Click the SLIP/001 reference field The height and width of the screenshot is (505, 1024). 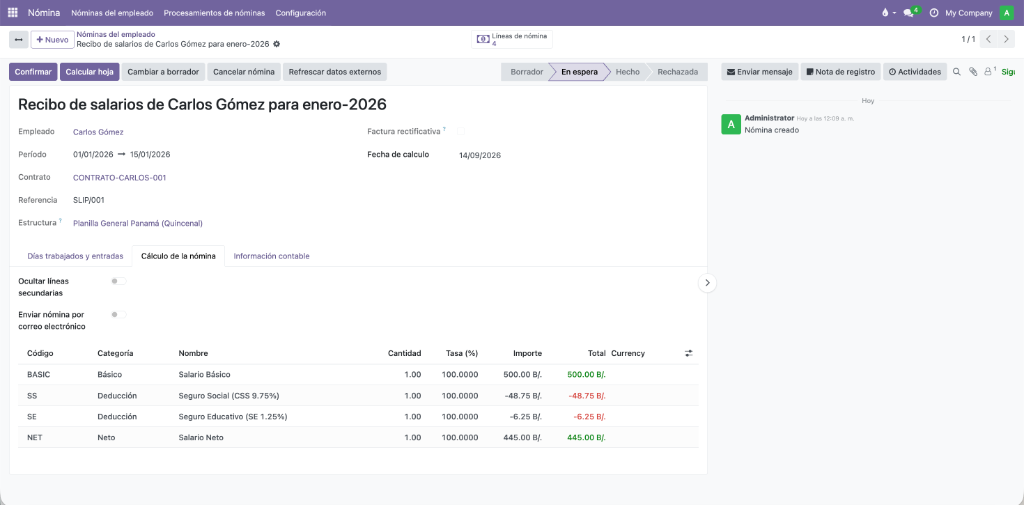coord(89,201)
